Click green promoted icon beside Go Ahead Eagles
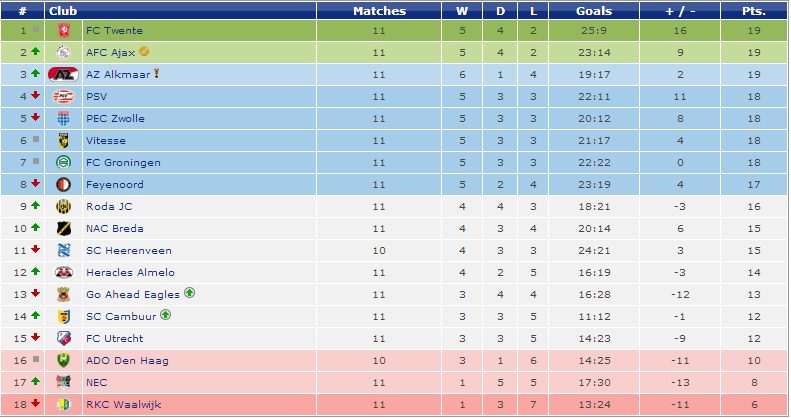This screenshot has height=418, width=791. (x=189, y=294)
